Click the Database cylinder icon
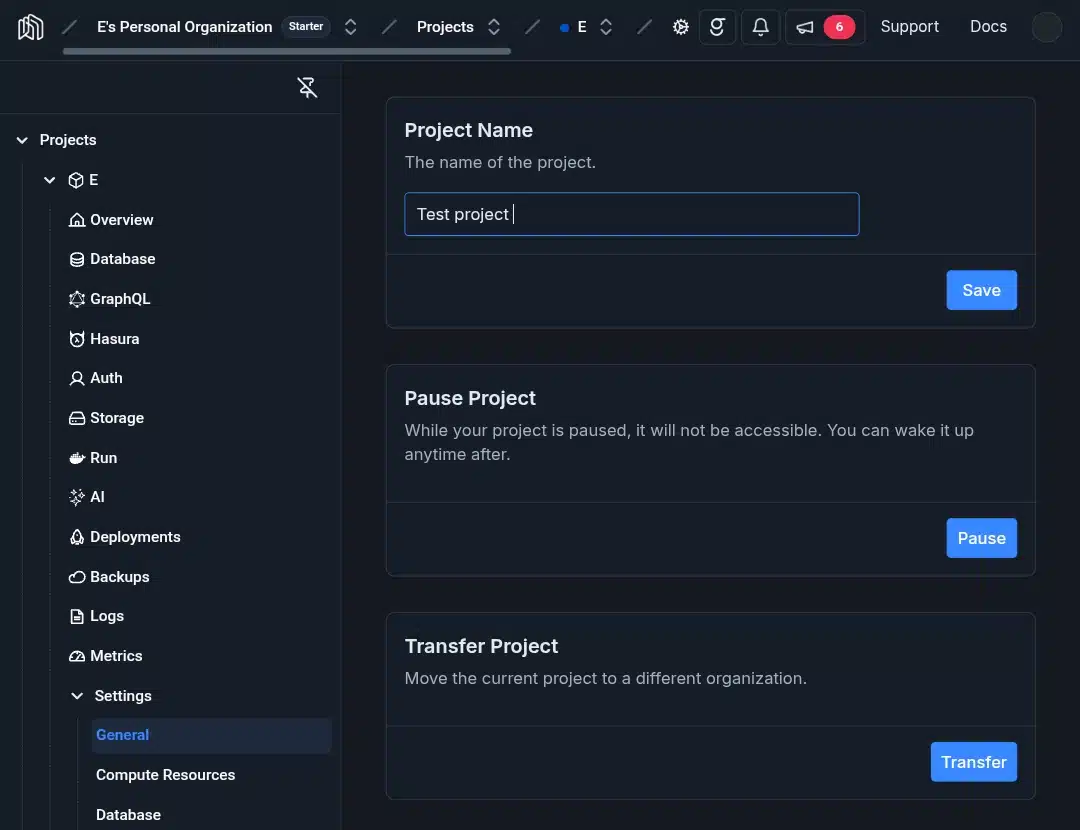 (x=76, y=259)
